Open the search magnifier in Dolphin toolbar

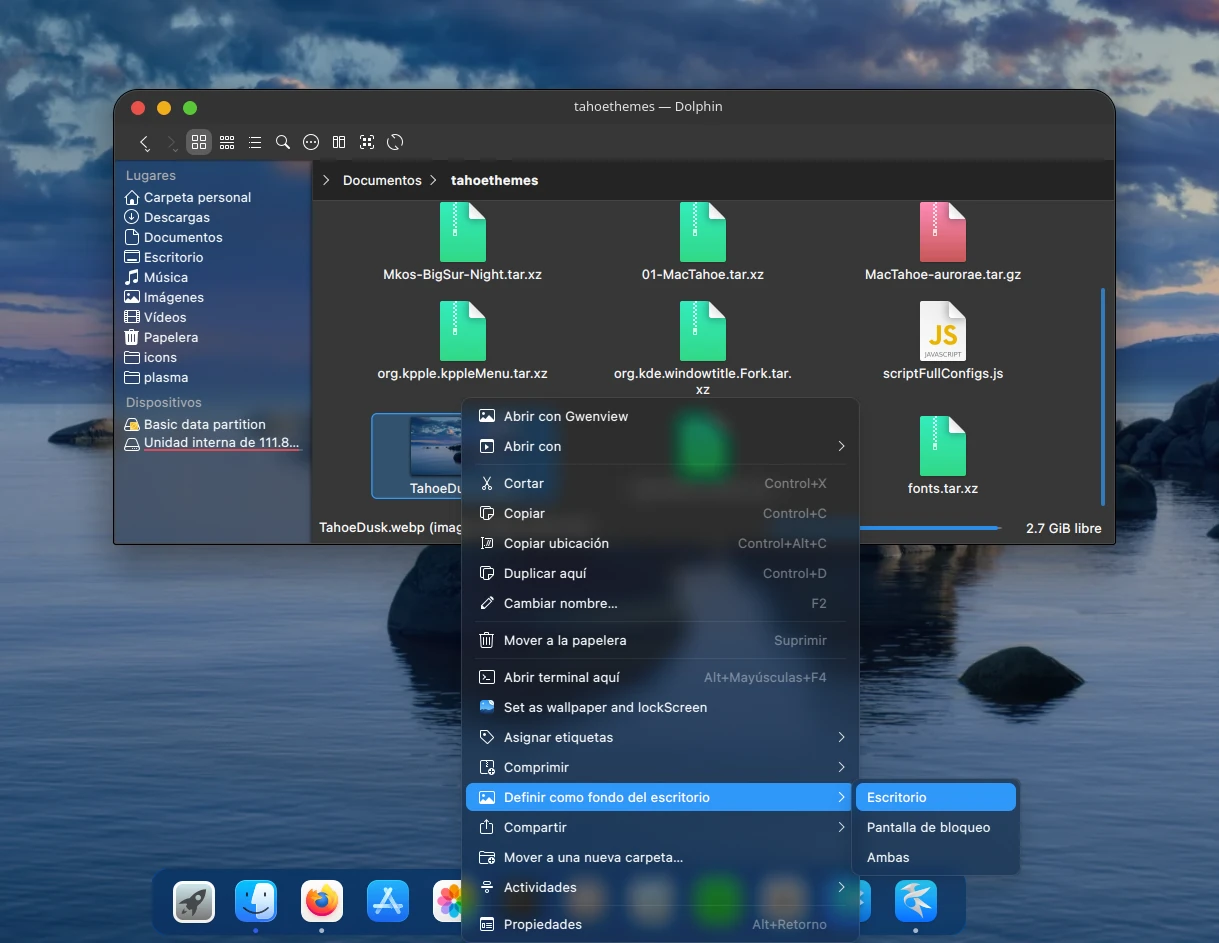pyautogui.click(x=283, y=142)
